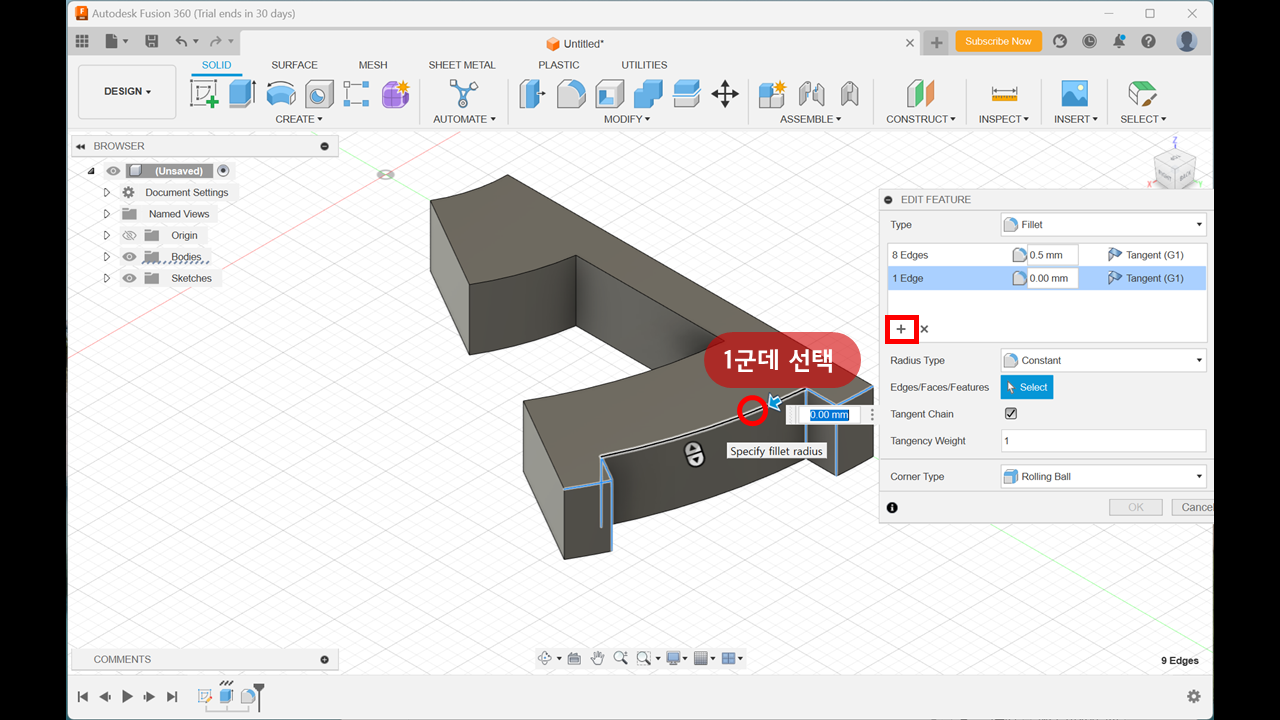Open the DESIGN workspace dropdown

127,91
